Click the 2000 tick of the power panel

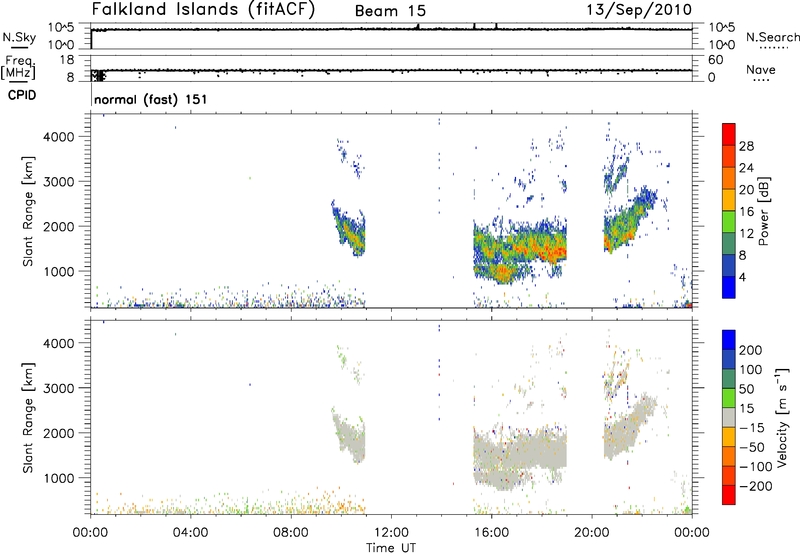click(x=59, y=226)
